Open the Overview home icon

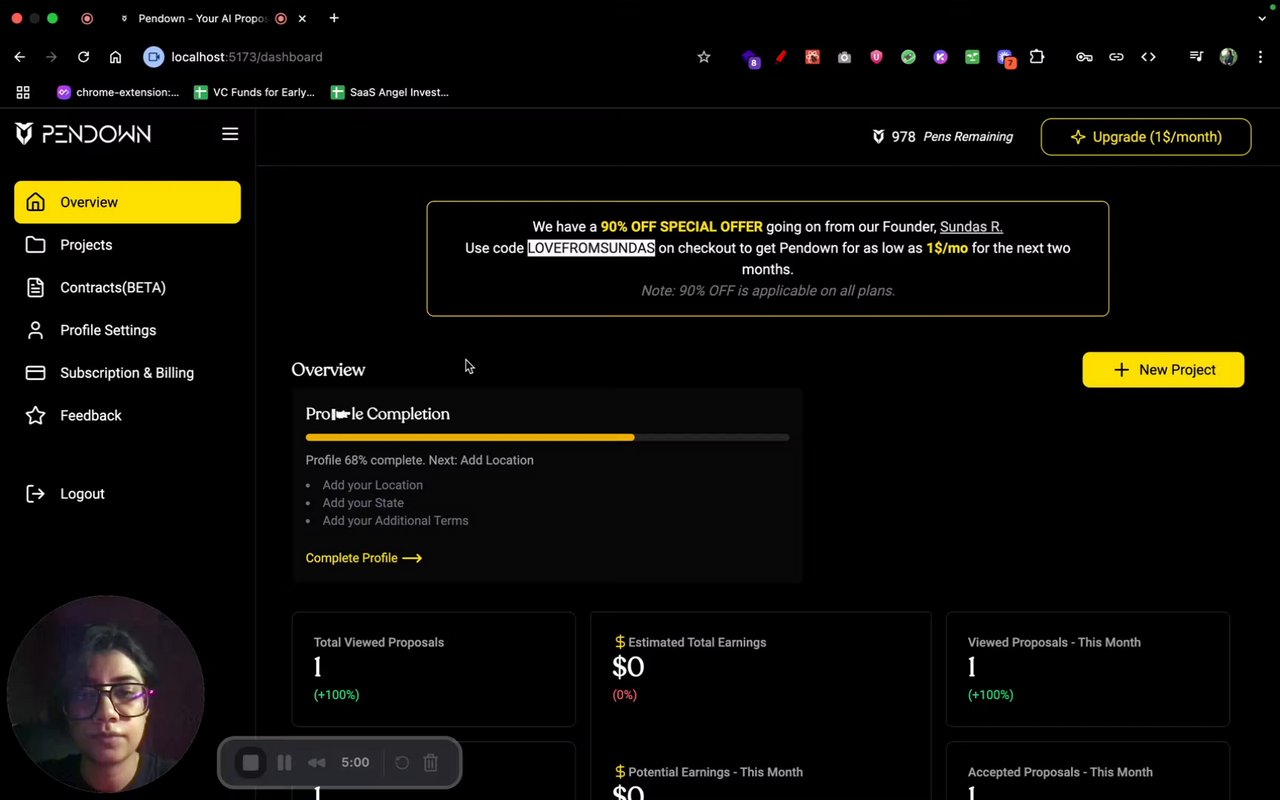point(36,202)
